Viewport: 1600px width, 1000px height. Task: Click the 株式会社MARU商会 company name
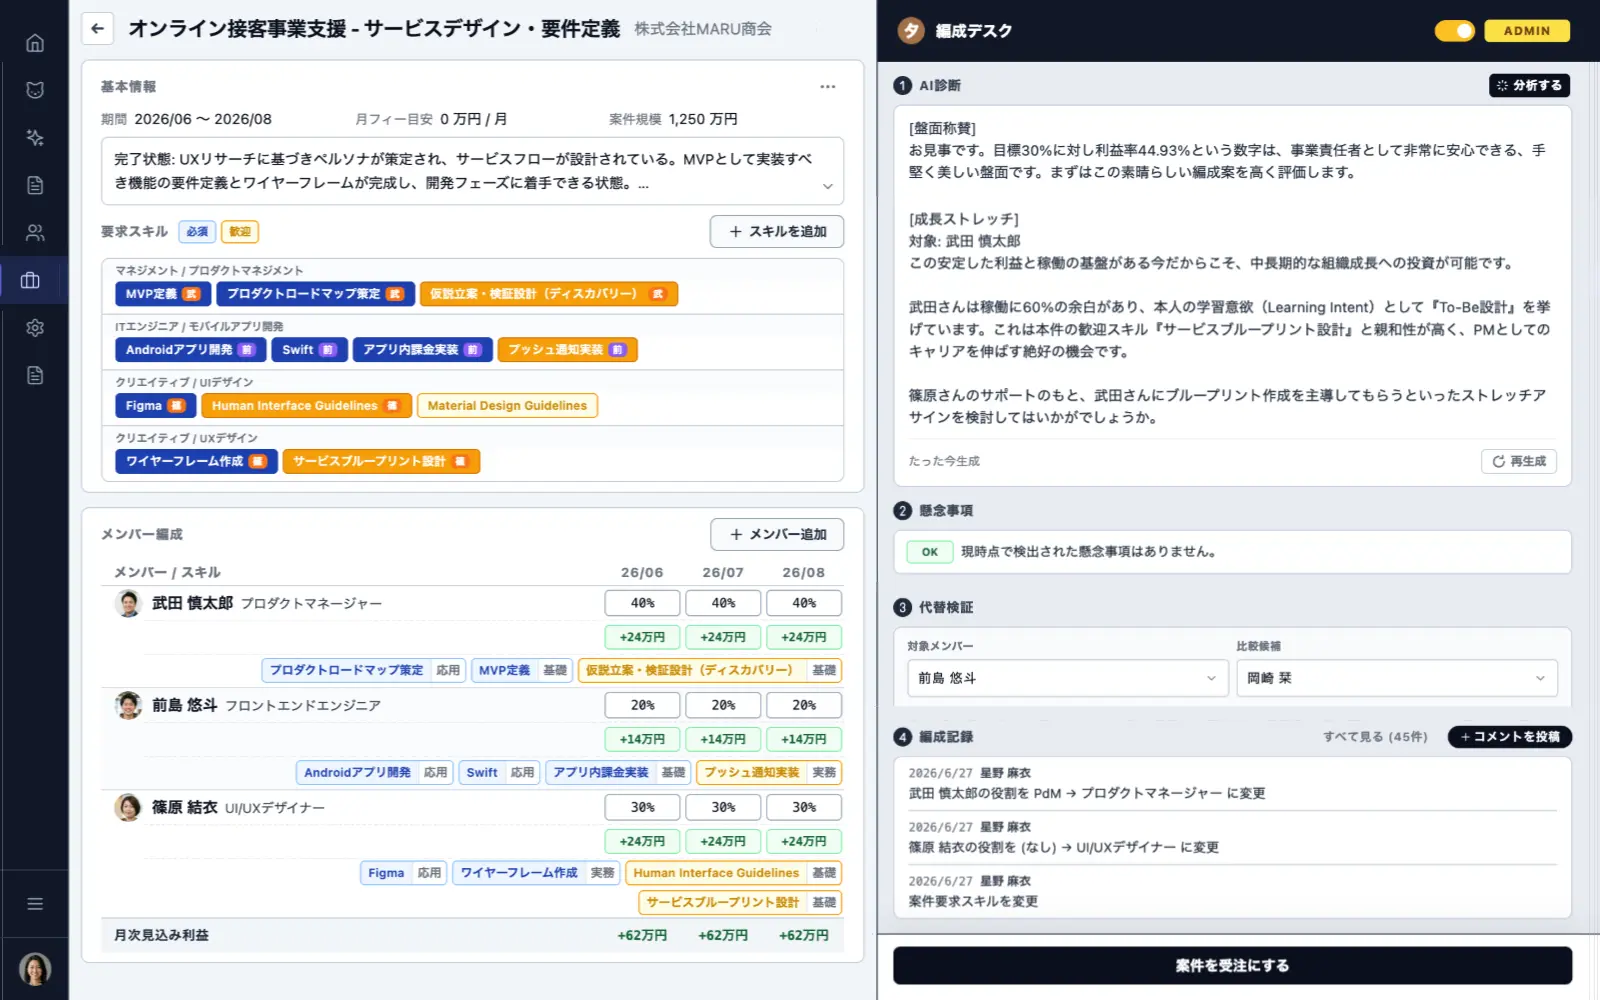(x=703, y=29)
